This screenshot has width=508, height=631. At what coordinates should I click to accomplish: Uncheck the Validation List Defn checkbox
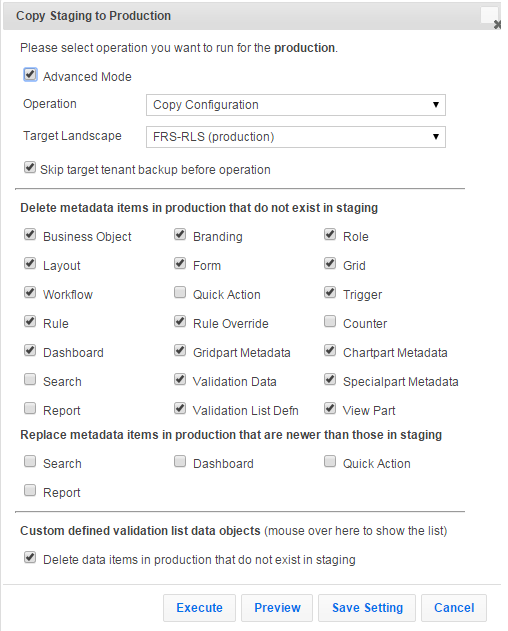point(180,408)
